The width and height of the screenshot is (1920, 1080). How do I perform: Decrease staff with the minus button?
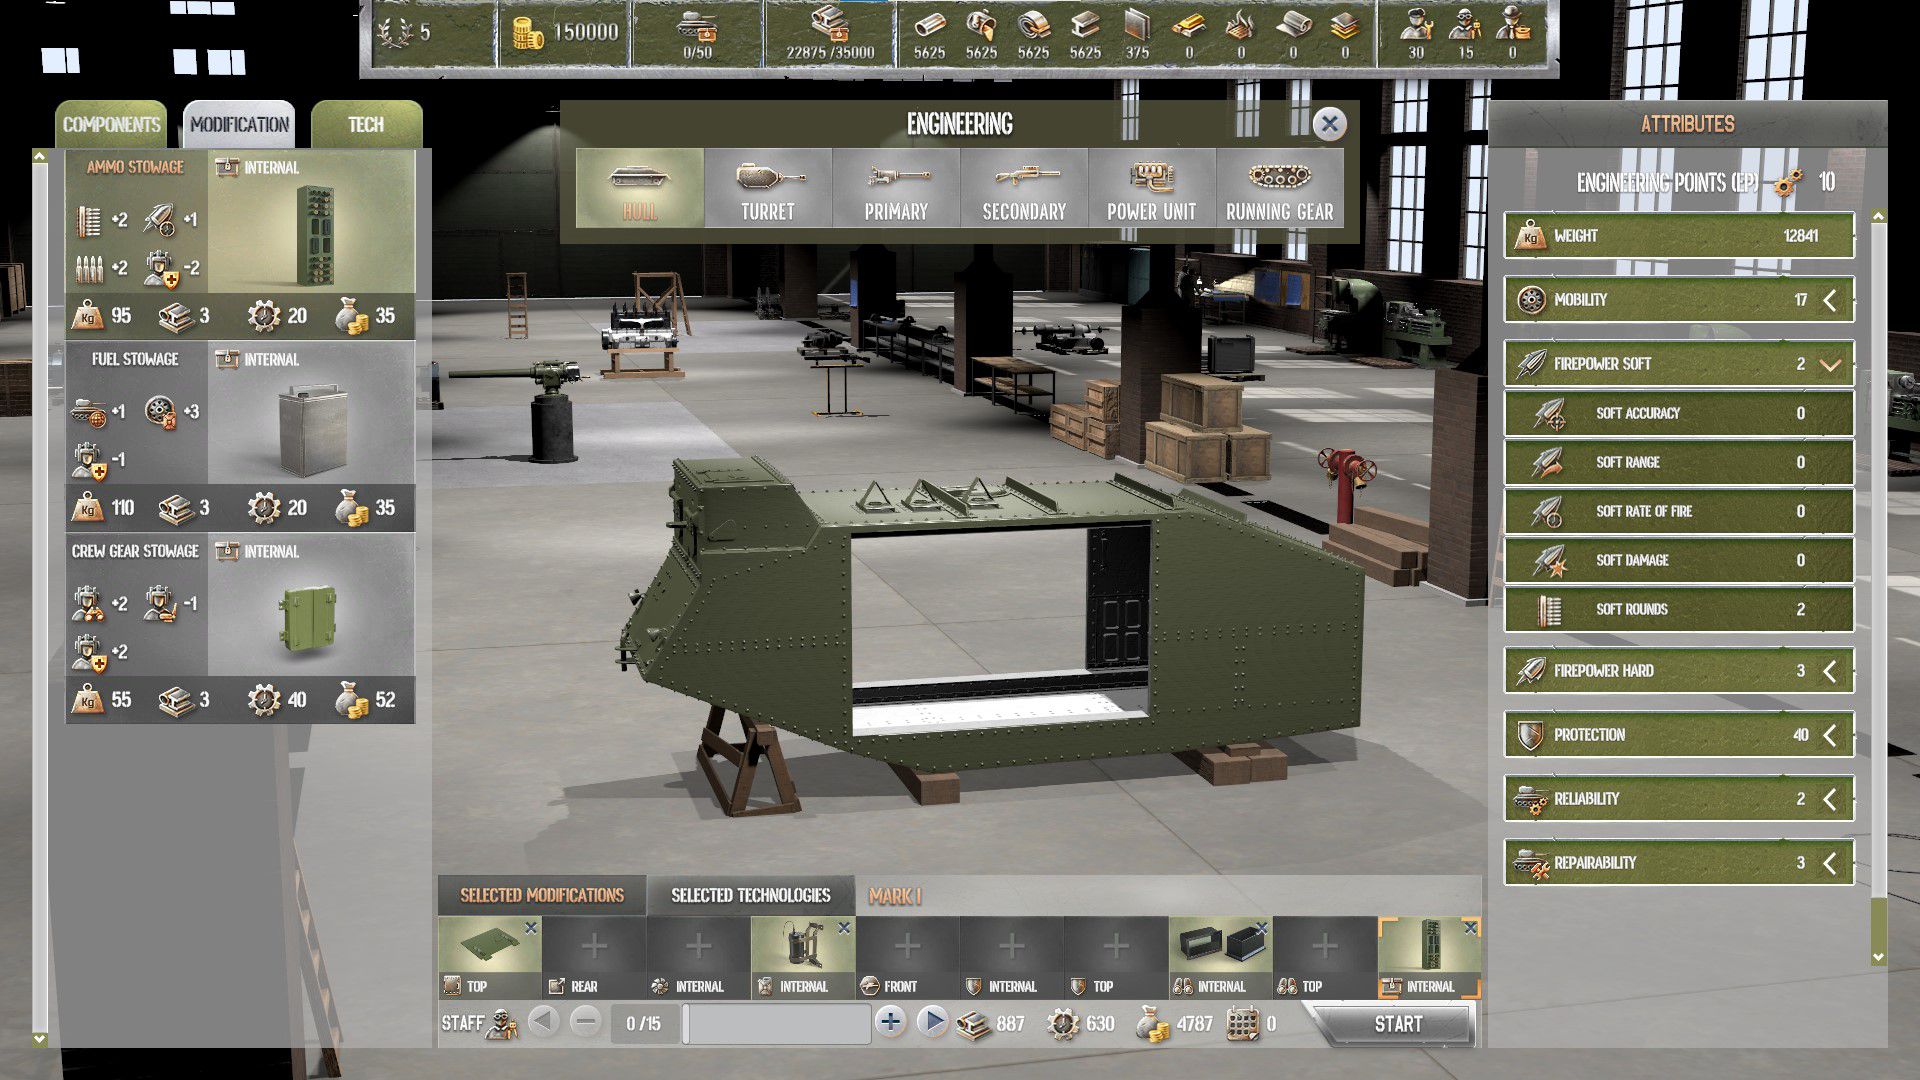(x=586, y=1022)
